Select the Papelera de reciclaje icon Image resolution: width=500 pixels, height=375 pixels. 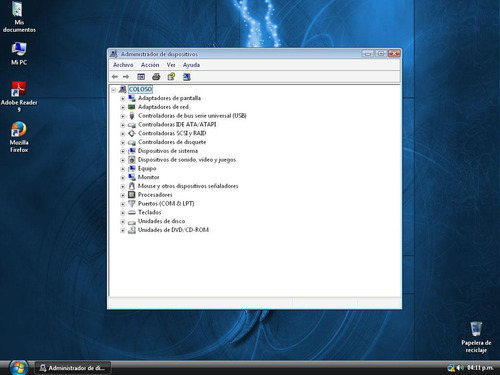tap(476, 337)
